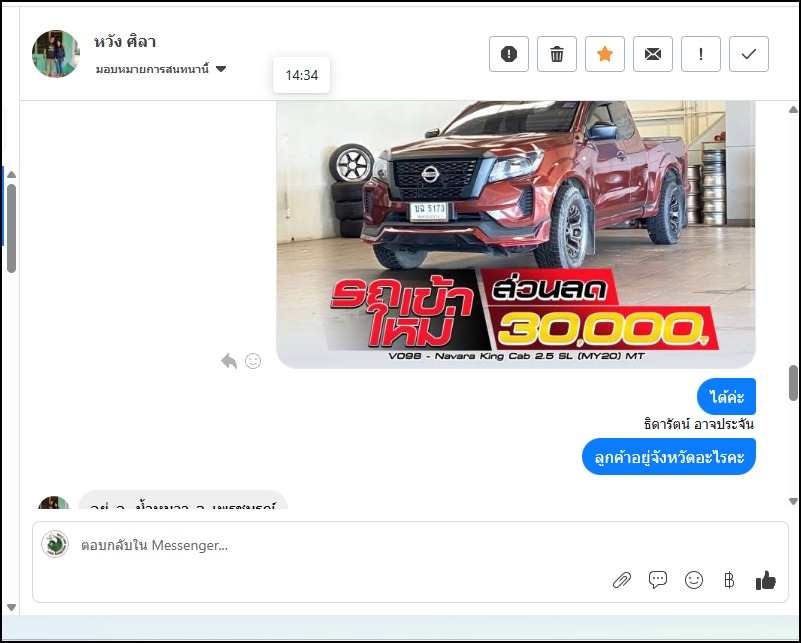Select the ได้ค่ะ message bubble
The height and width of the screenshot is (643, 801).
tap(726, 396)
